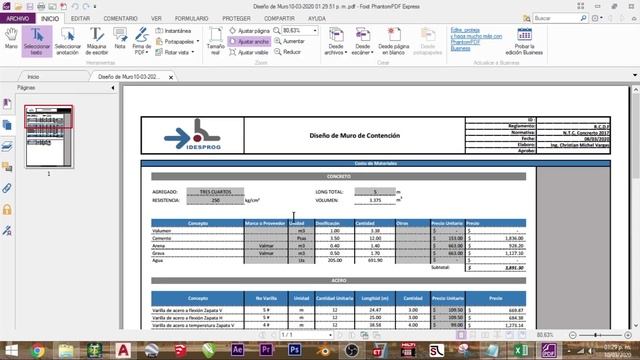The width and height of the screenshot is (640, 360).
Task: Open Excel from the taskbar
Action: (521, 350)
